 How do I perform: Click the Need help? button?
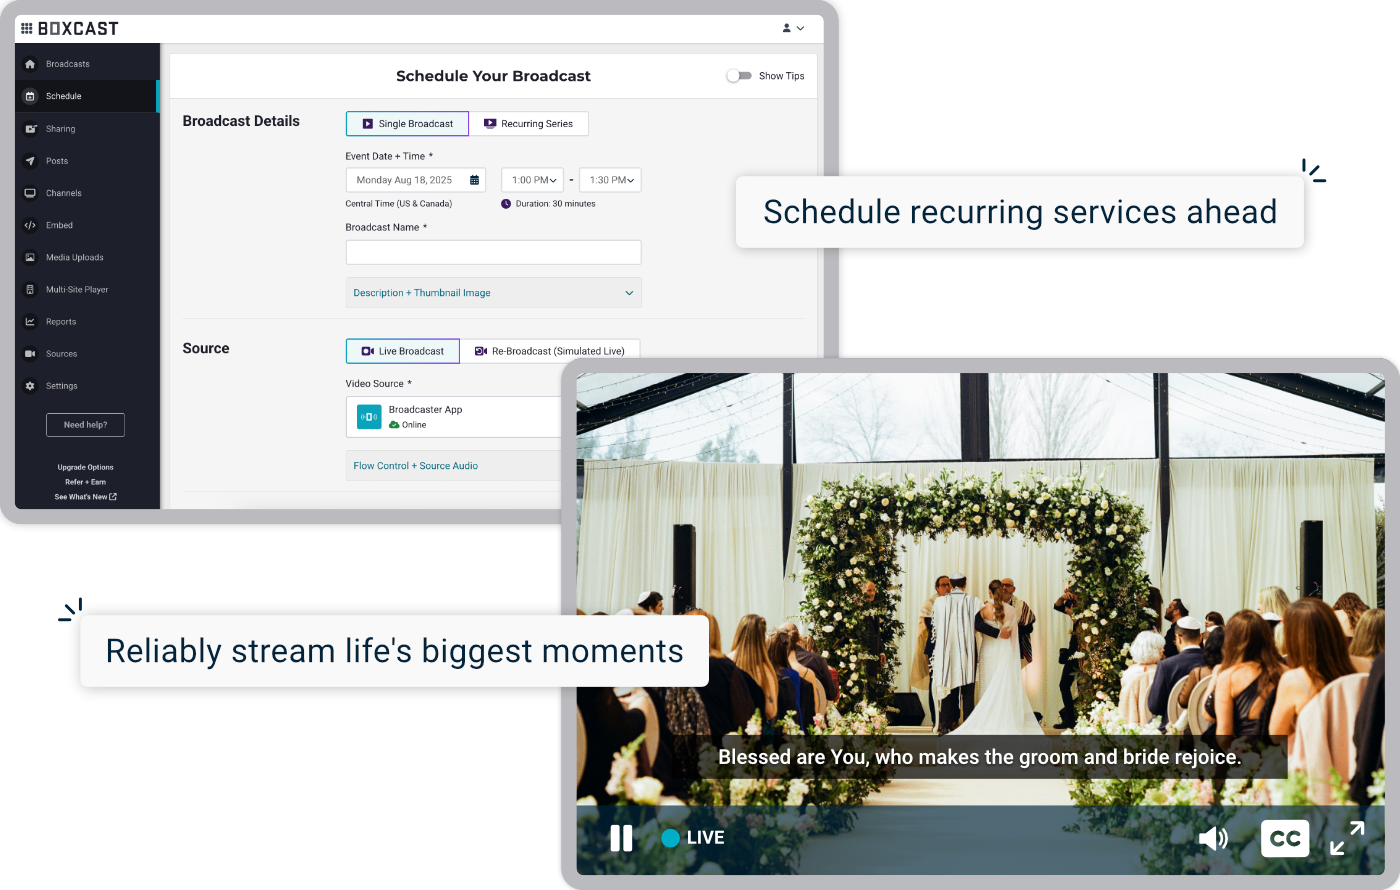coord(85,425)
